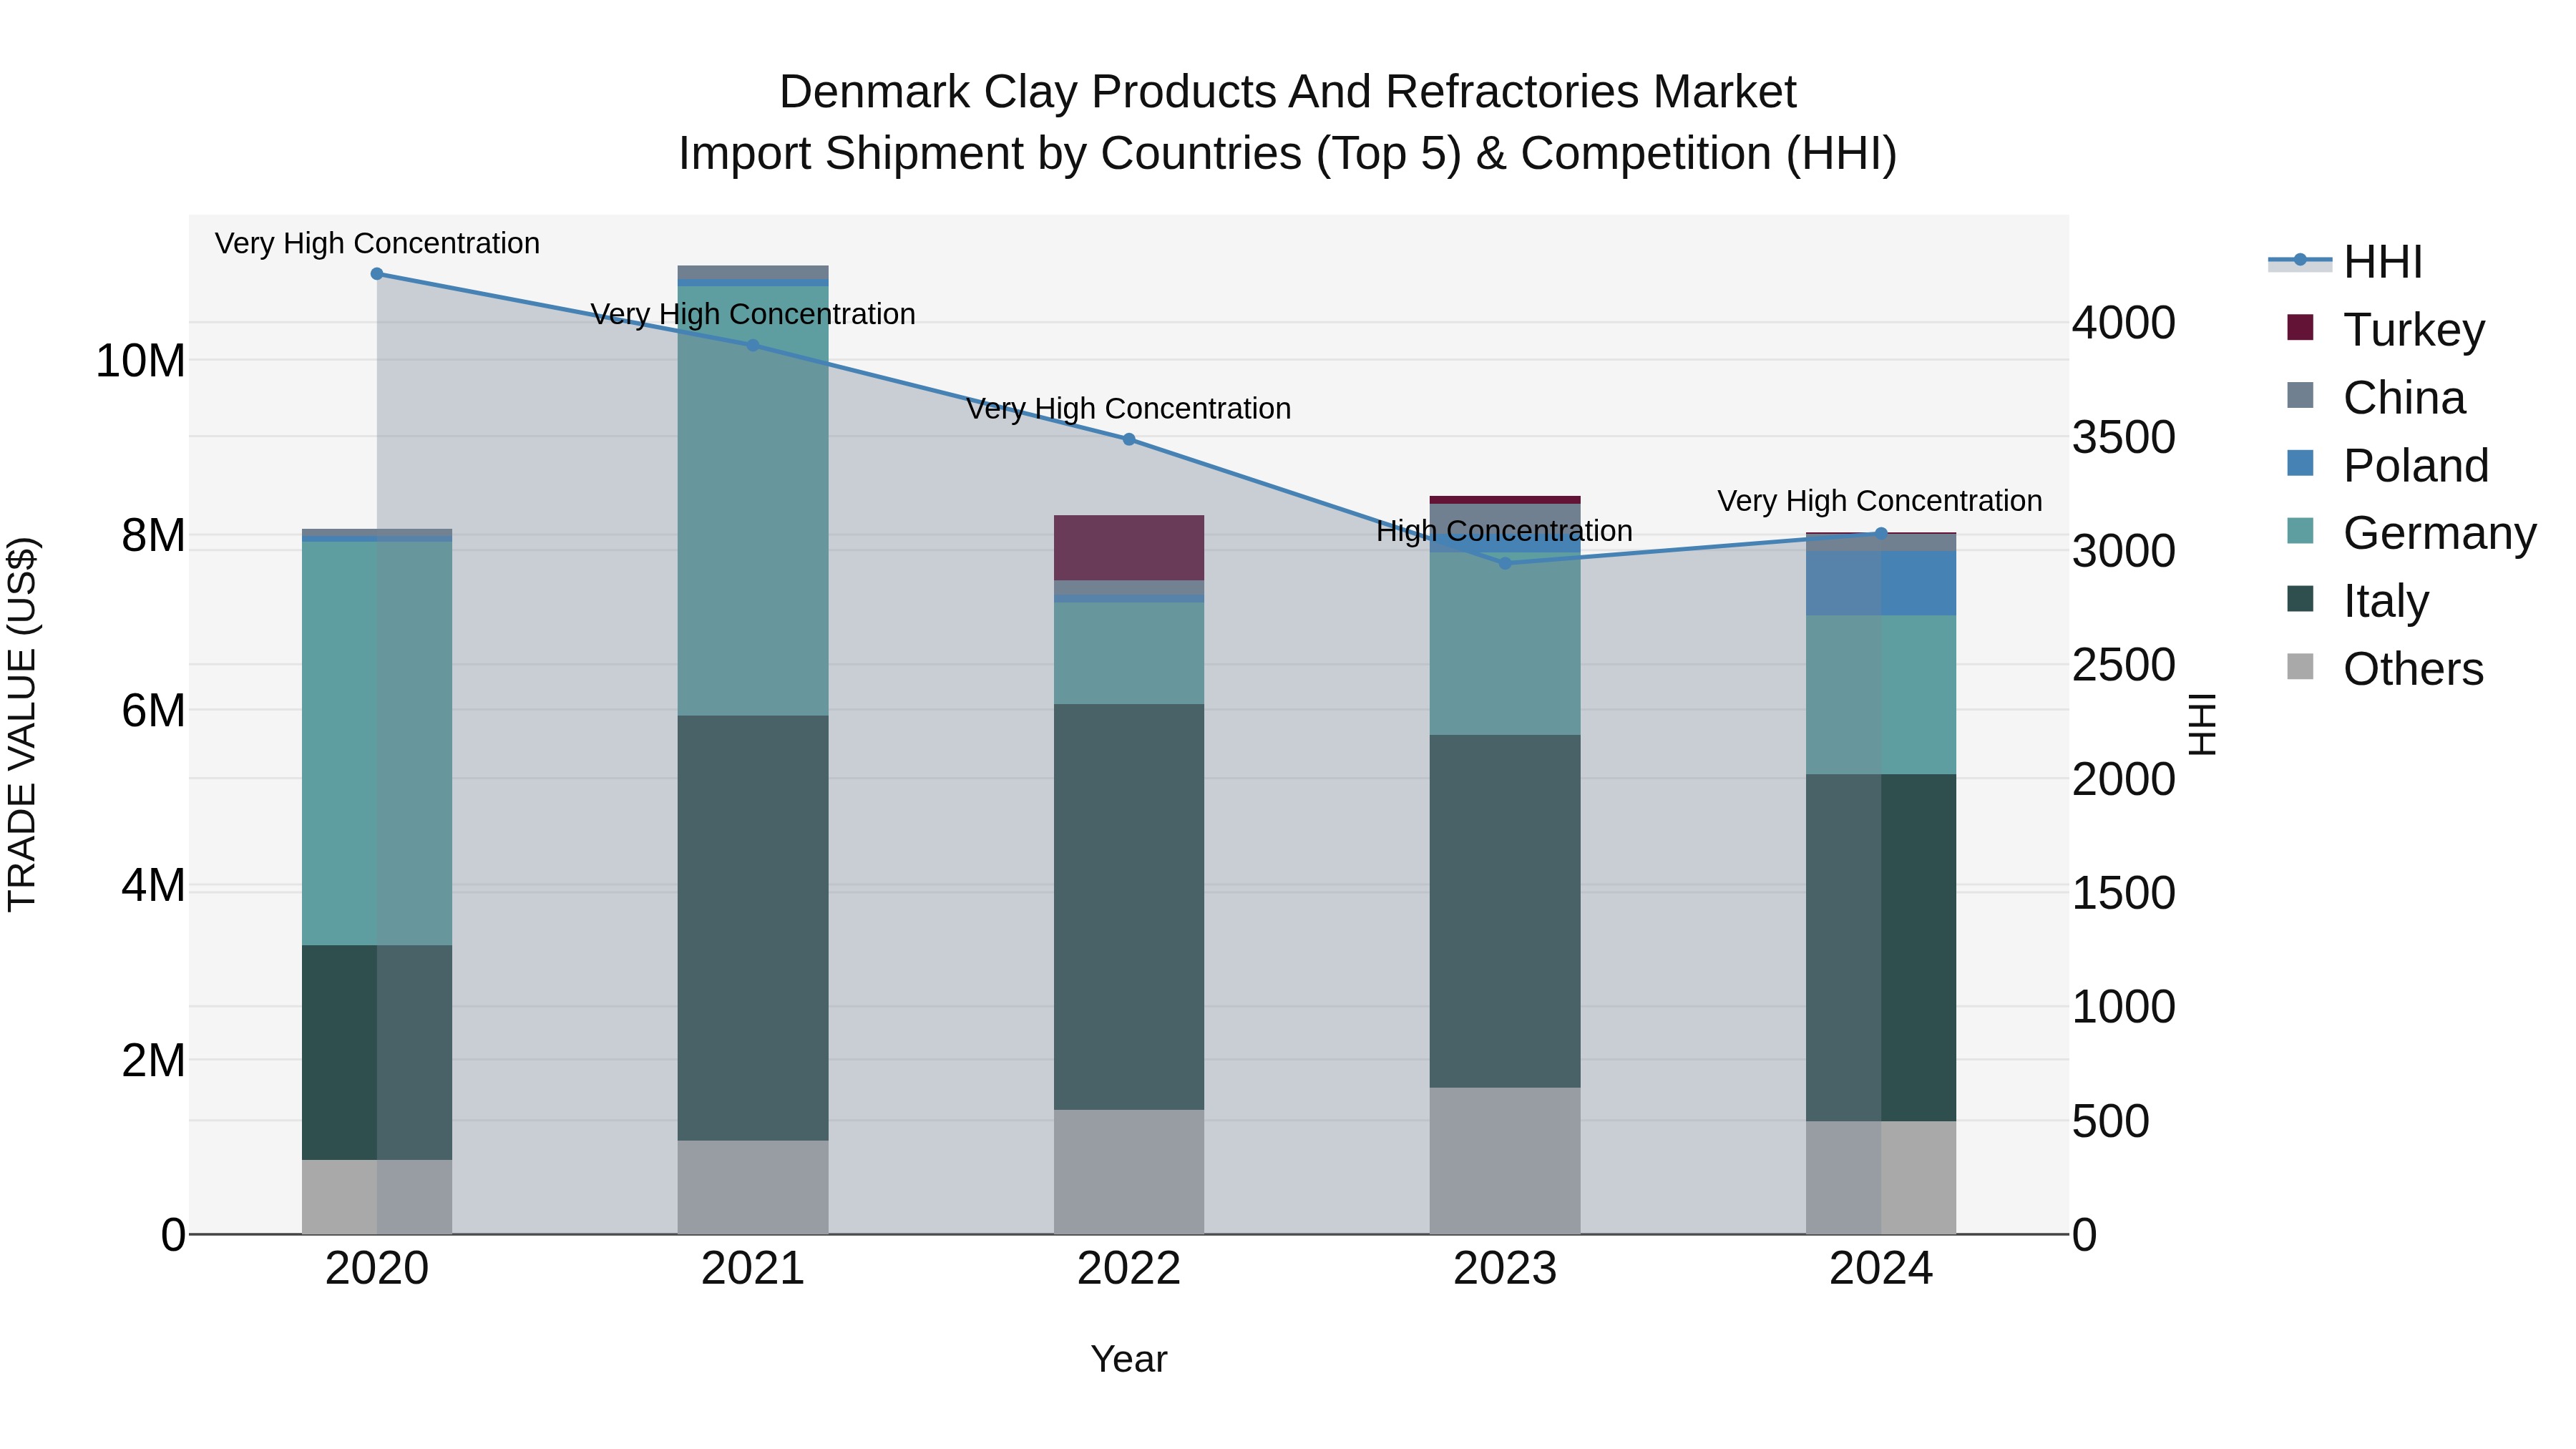The image size is (2576, 1449).
Task: Click the China slate legend swatch
Action: coord(2300,395)
